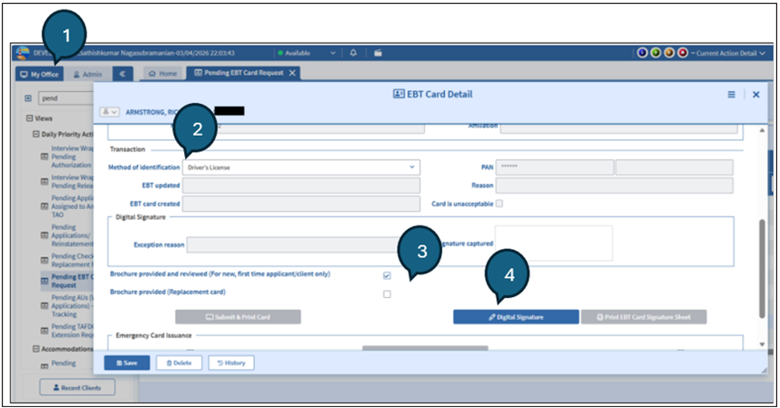Click the orange circular status indicator
780x408 pixels.
pos(669,53)
